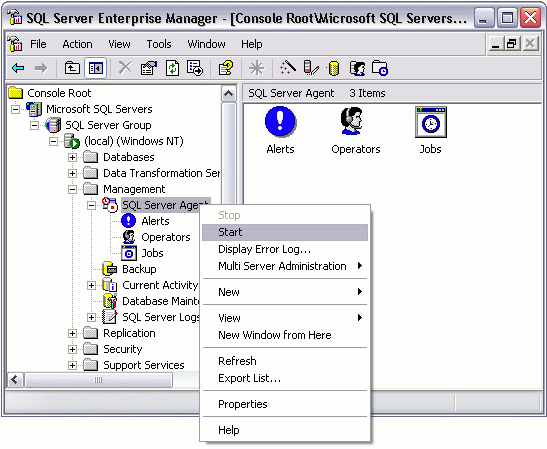Image resolution: width=547 pixels, height=449 pixels.
Task: Click the New Login person toolbar icon
Action: coord(358,68)
